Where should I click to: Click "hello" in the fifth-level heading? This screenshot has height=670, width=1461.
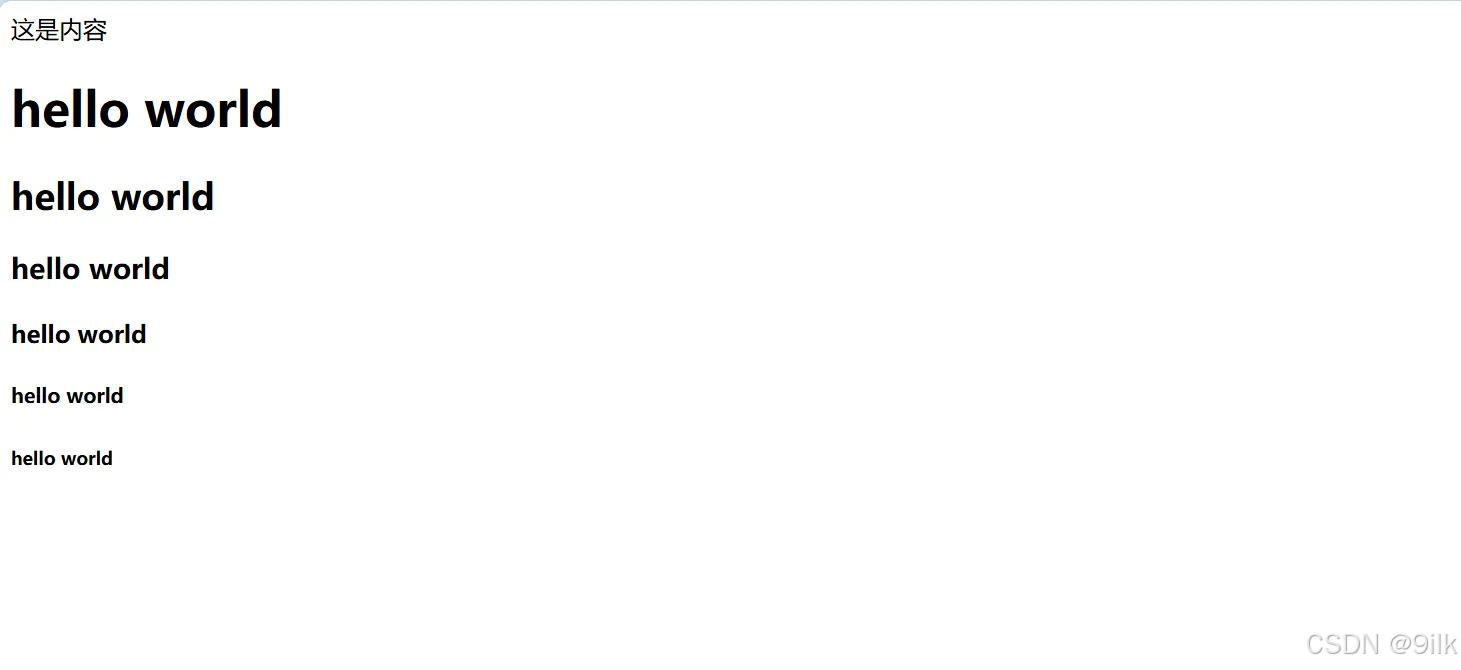pos(36,396)
